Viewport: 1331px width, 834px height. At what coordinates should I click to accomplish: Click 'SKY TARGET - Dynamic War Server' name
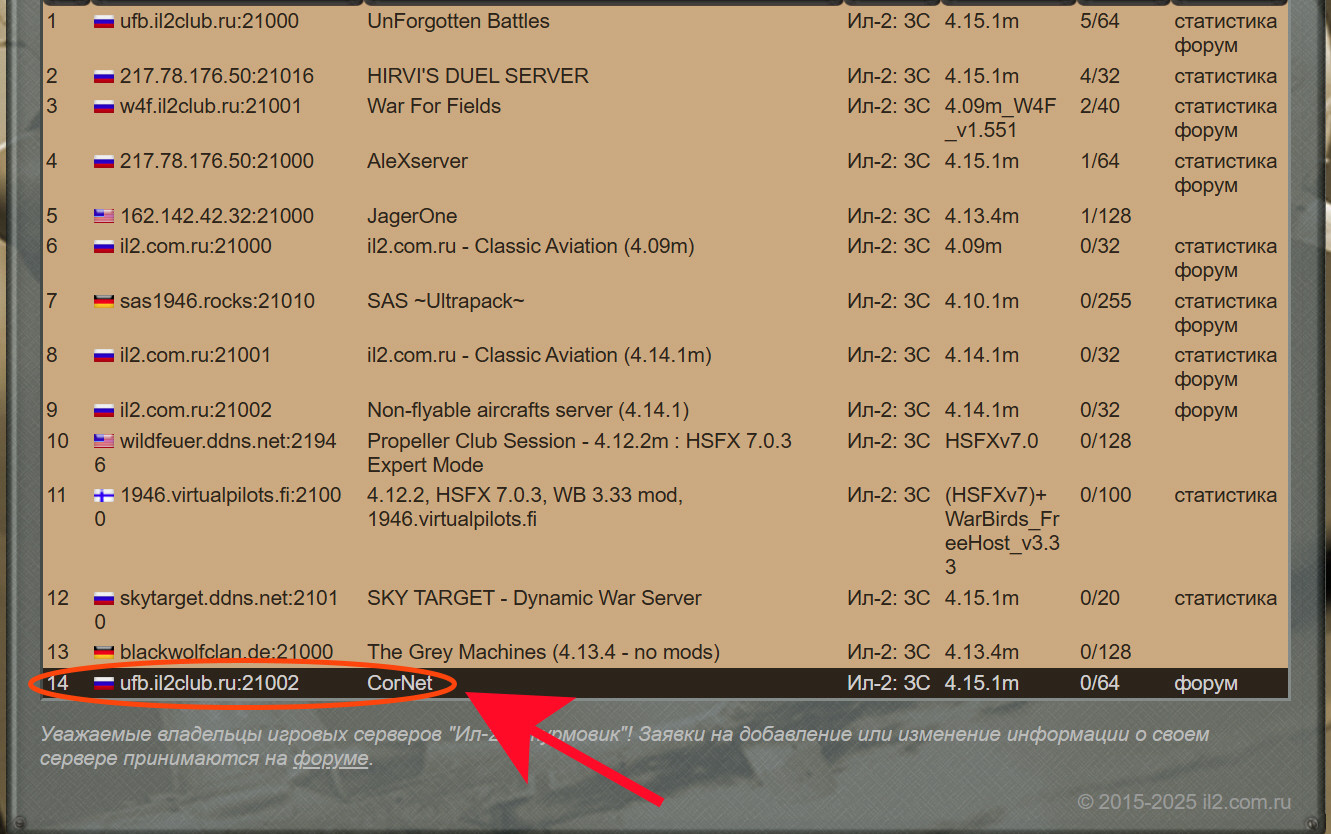pos(534,598)
